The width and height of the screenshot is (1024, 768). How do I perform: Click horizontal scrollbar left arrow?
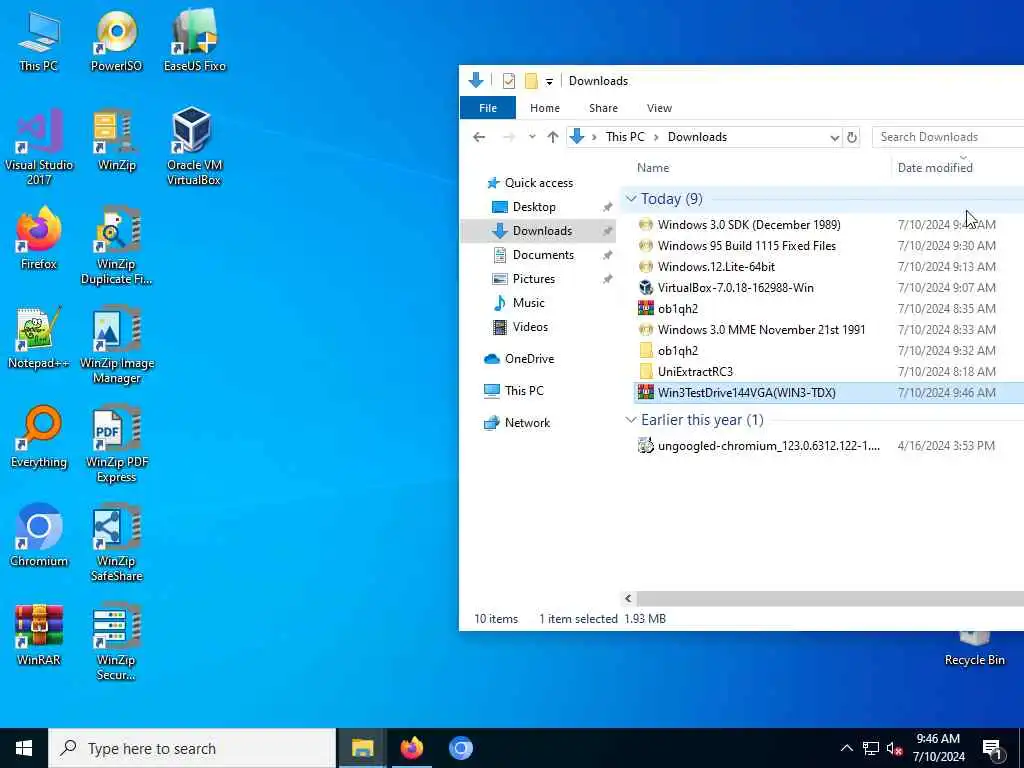pos(628,598)
